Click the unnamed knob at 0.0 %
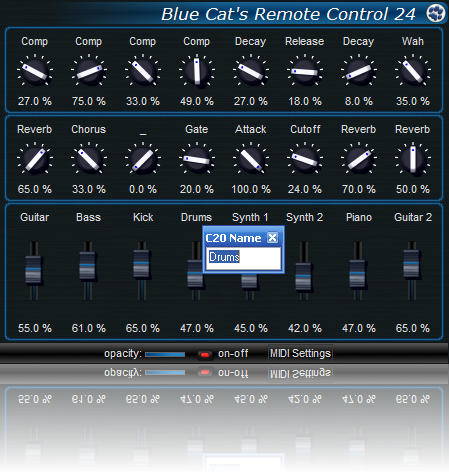449x473 pixels. (x=143, y=159)
